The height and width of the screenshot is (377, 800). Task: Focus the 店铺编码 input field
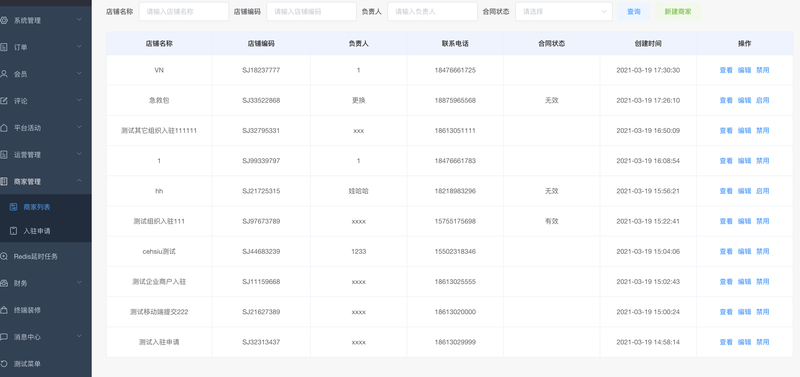point(311,11)
